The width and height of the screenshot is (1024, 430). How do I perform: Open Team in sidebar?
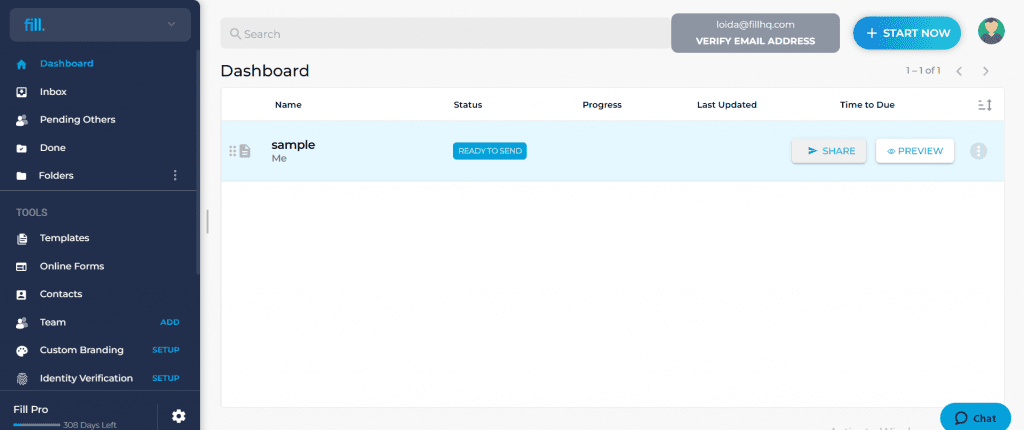(x=52, y=323)
